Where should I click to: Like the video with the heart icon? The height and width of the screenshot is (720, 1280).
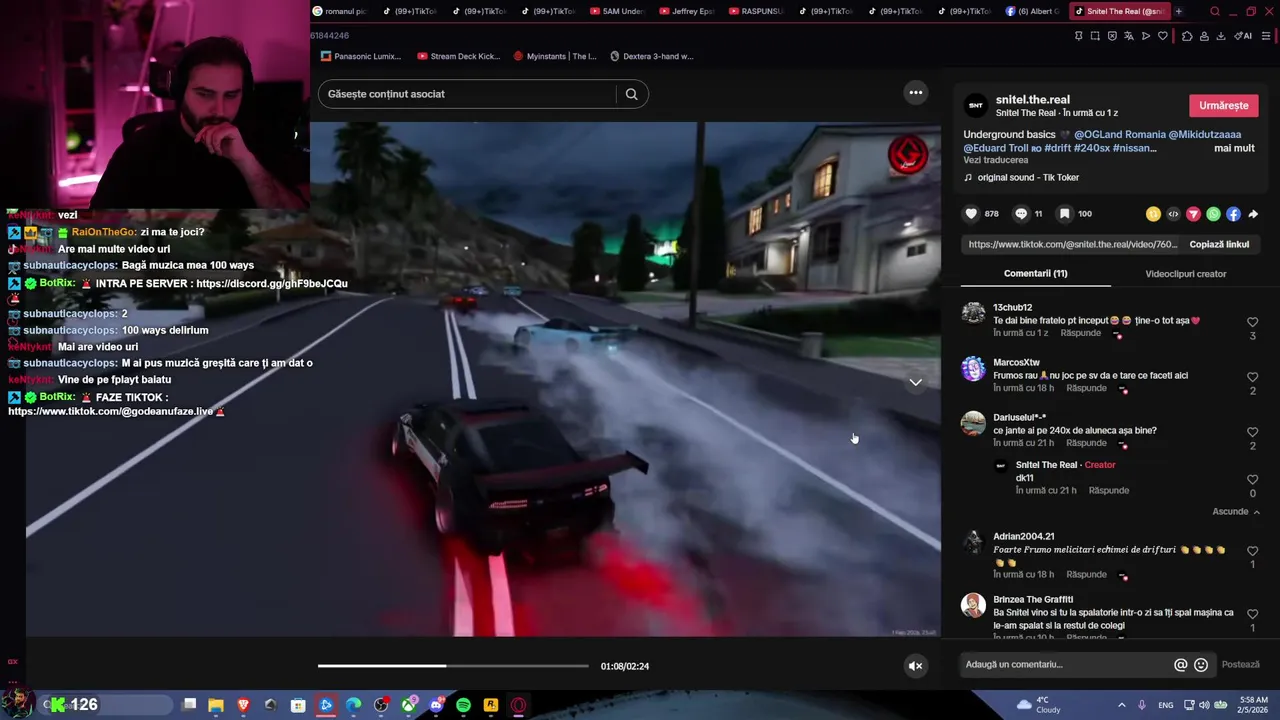click(x=971, y=214)
